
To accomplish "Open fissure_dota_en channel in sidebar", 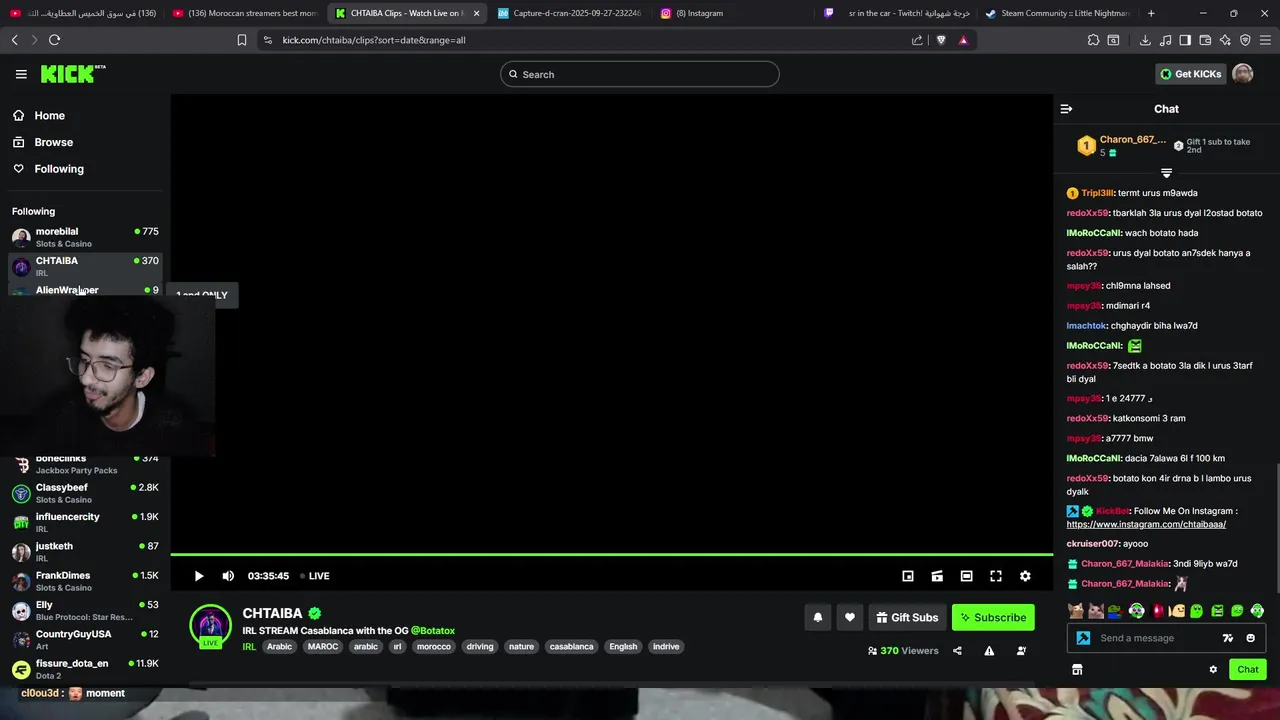I will tap(85, 669).
